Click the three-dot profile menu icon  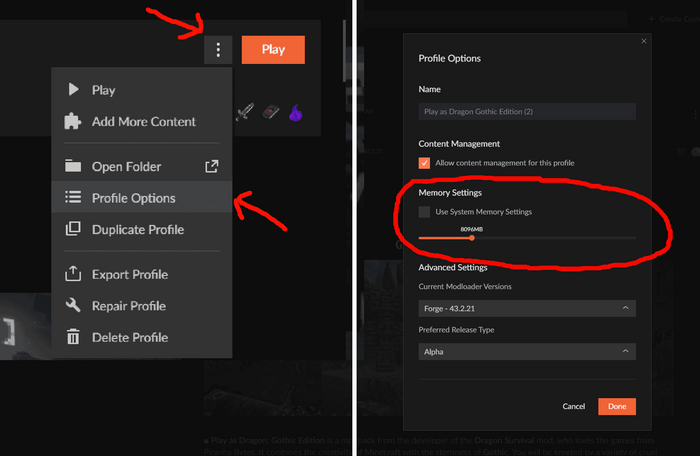coord(218,50)
